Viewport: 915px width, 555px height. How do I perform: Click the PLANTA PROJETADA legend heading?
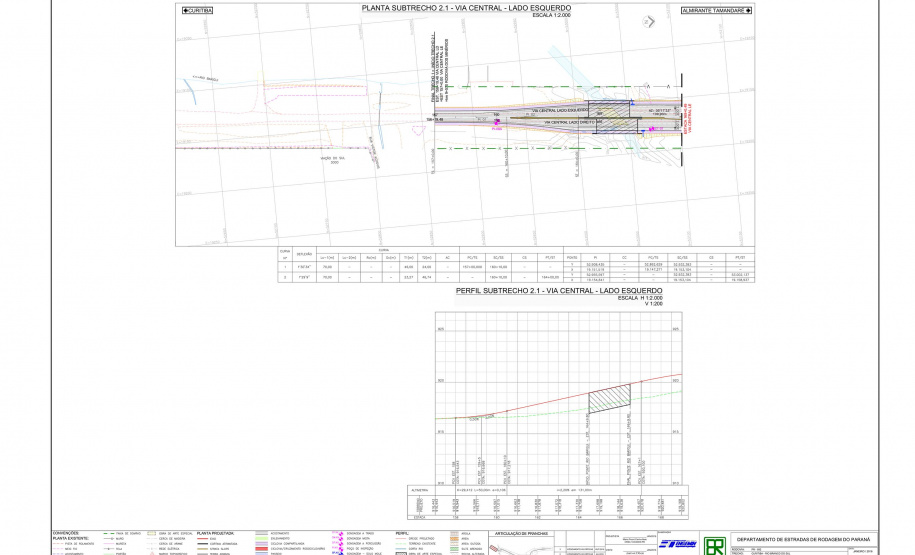[216, 533]
